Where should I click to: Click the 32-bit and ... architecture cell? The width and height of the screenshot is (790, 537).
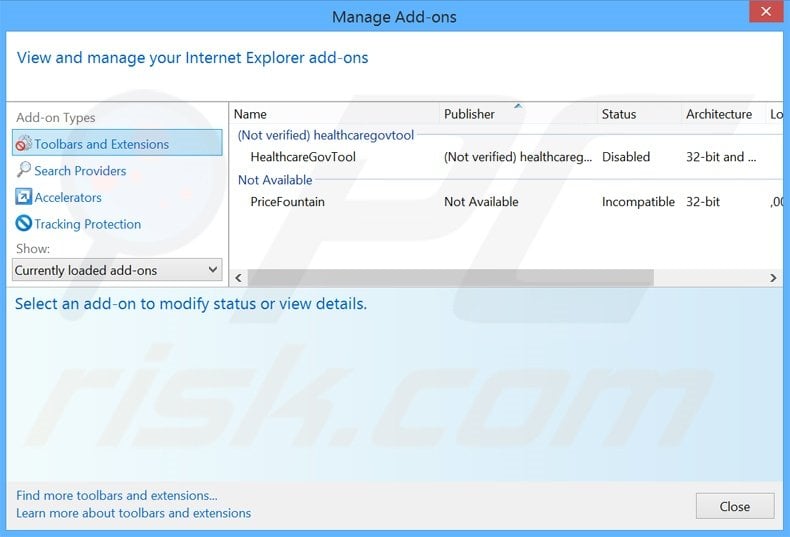pyautogui.click(x=721, y=157)
